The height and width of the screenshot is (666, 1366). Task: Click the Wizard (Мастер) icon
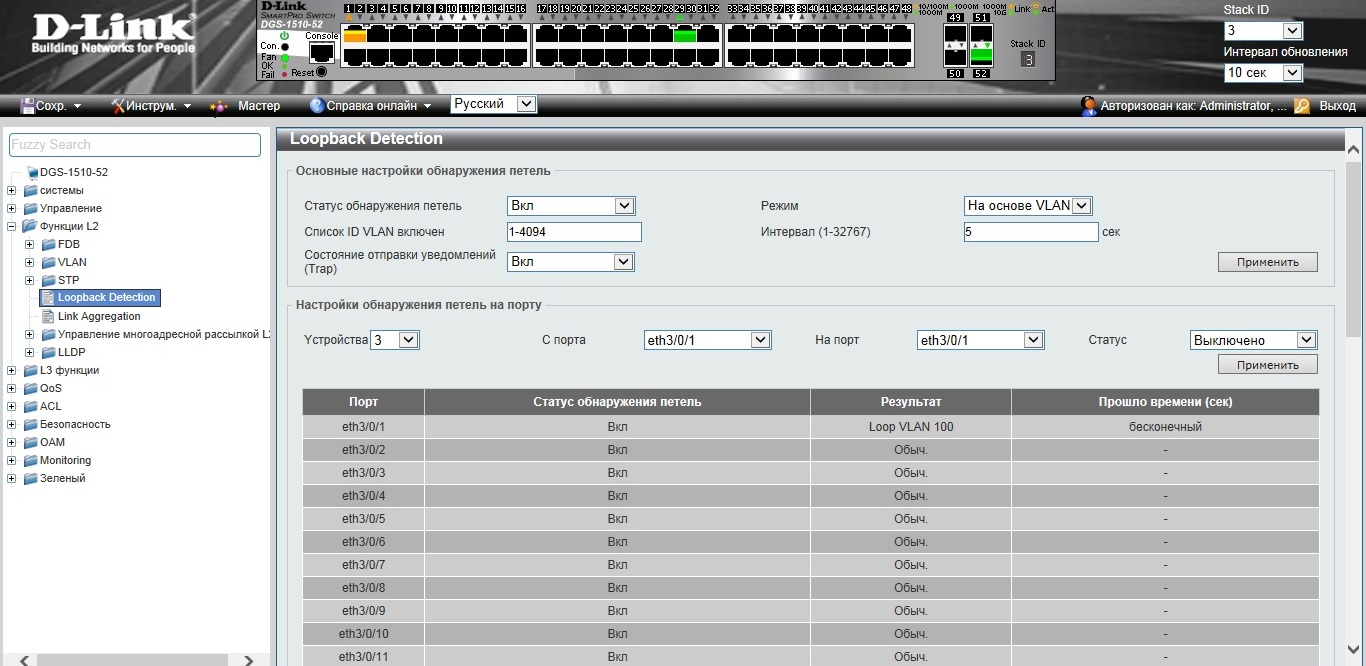219,106
